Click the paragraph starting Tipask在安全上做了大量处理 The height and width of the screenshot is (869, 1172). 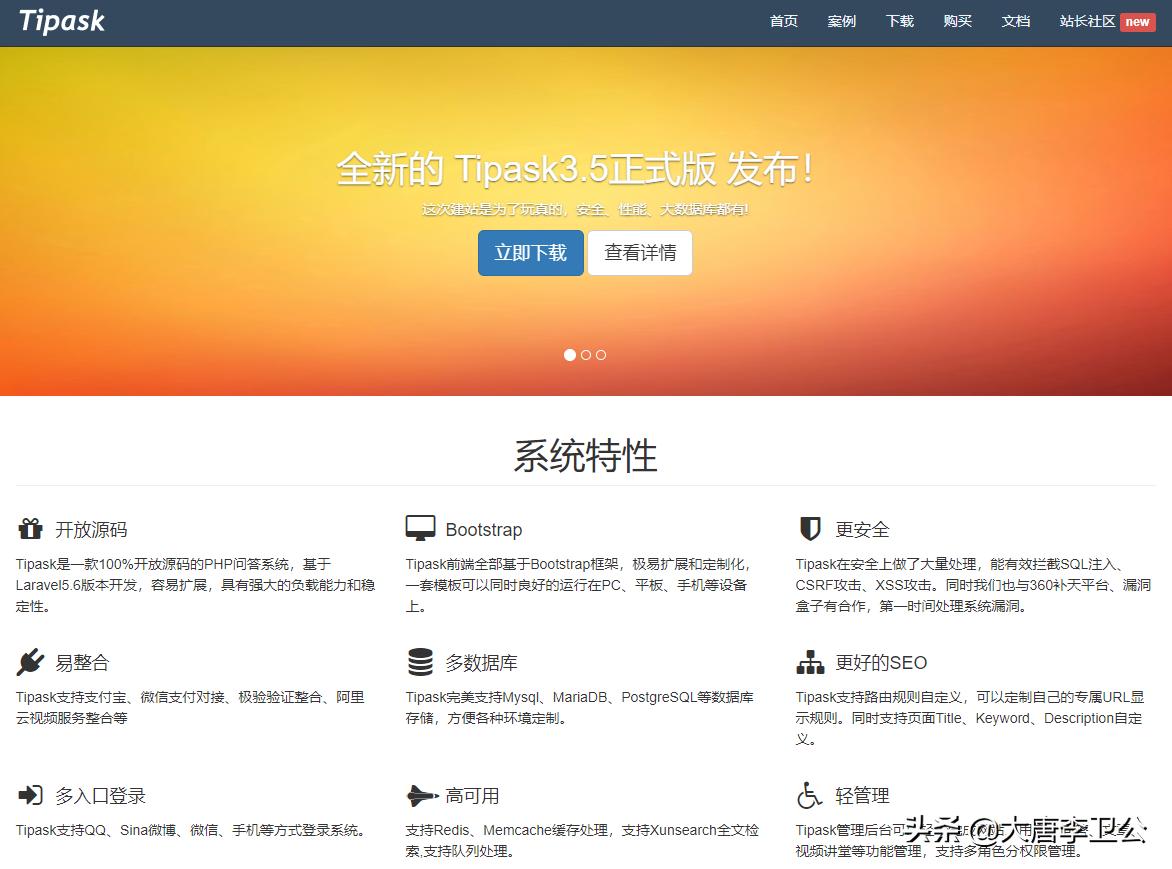[x=973, y=585]
